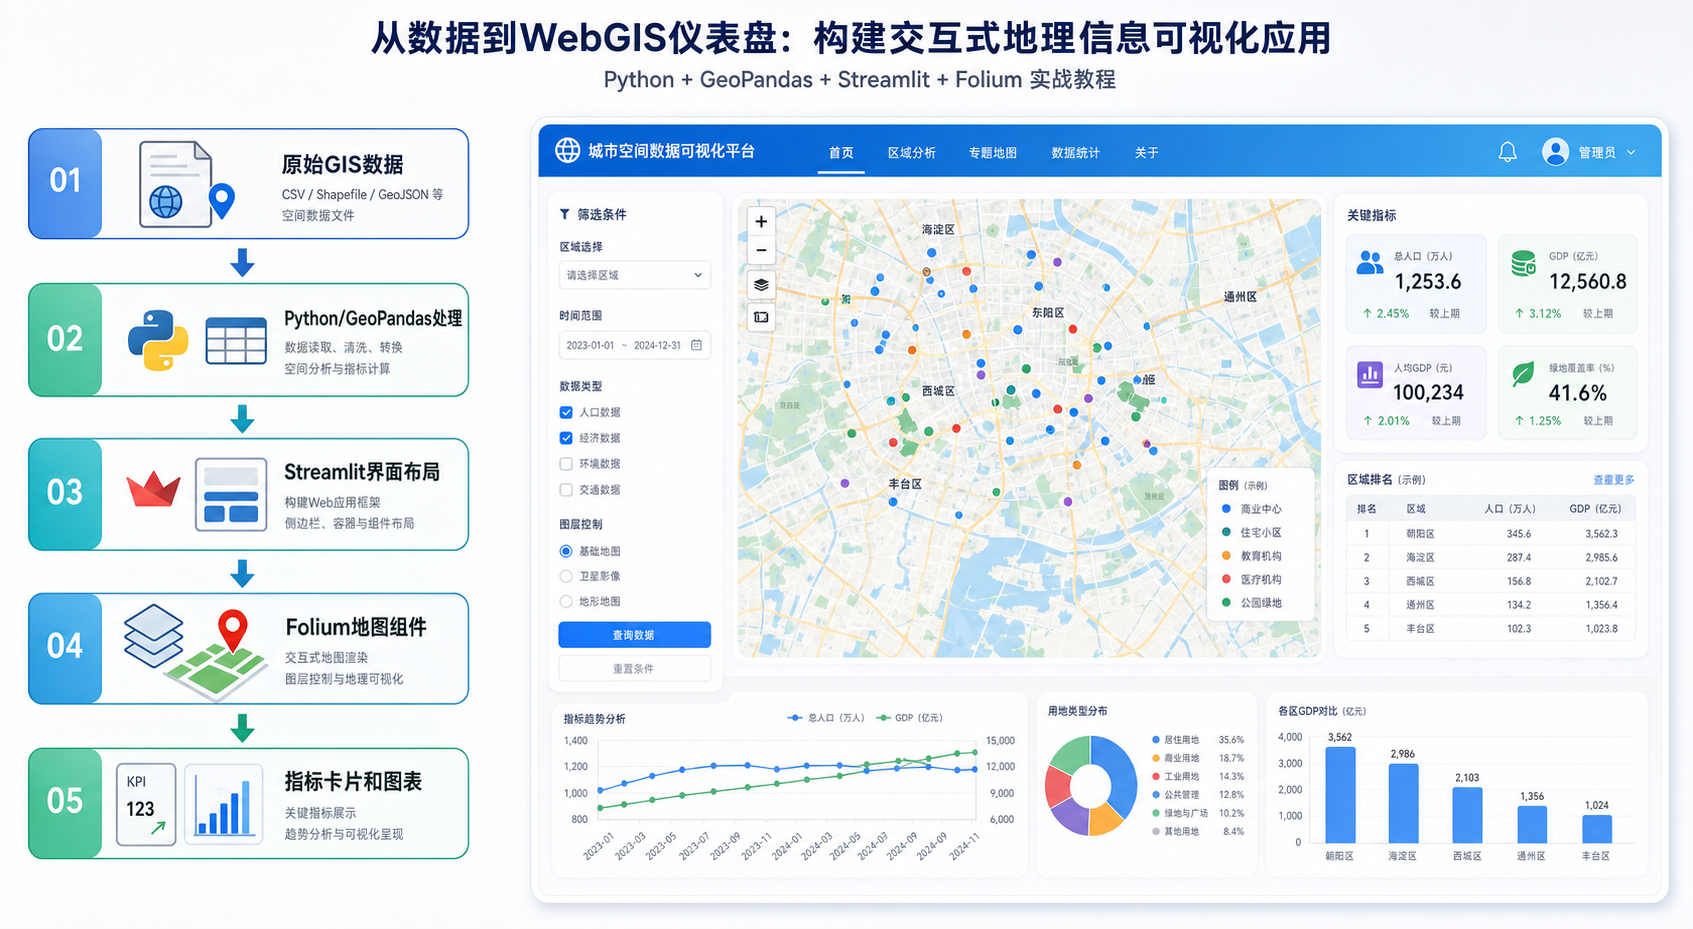Open the map layers stack icon
Viewport: 1693px width, 929px height.
761,285
